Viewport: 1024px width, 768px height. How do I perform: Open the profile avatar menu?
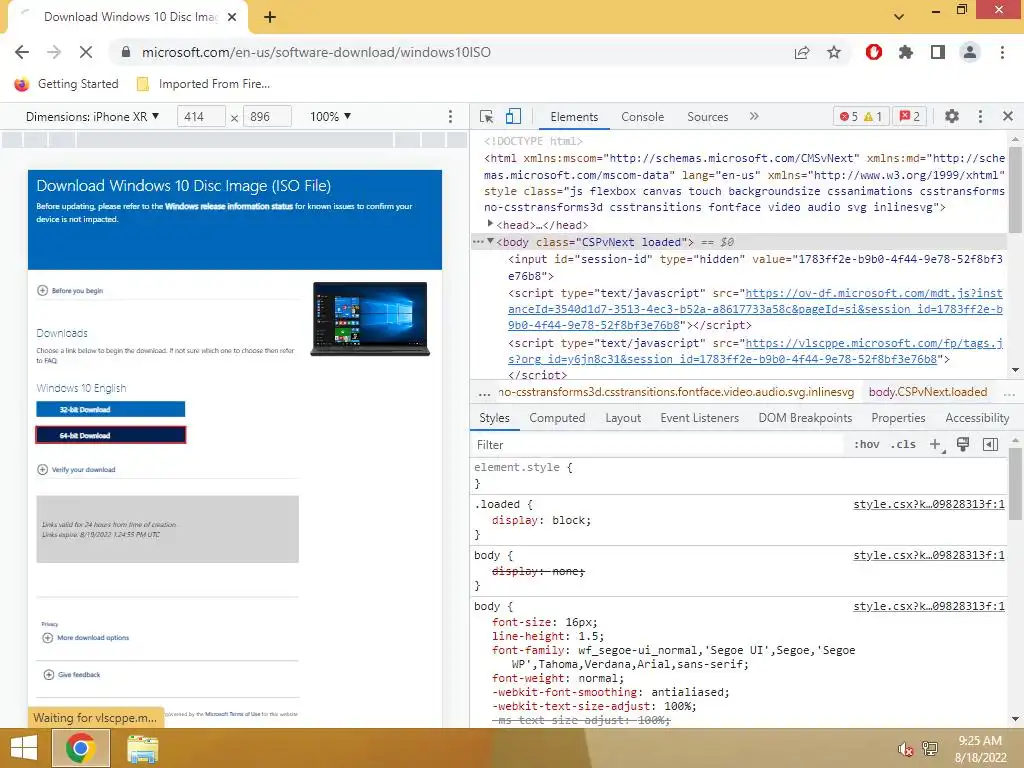coord(970,52)
